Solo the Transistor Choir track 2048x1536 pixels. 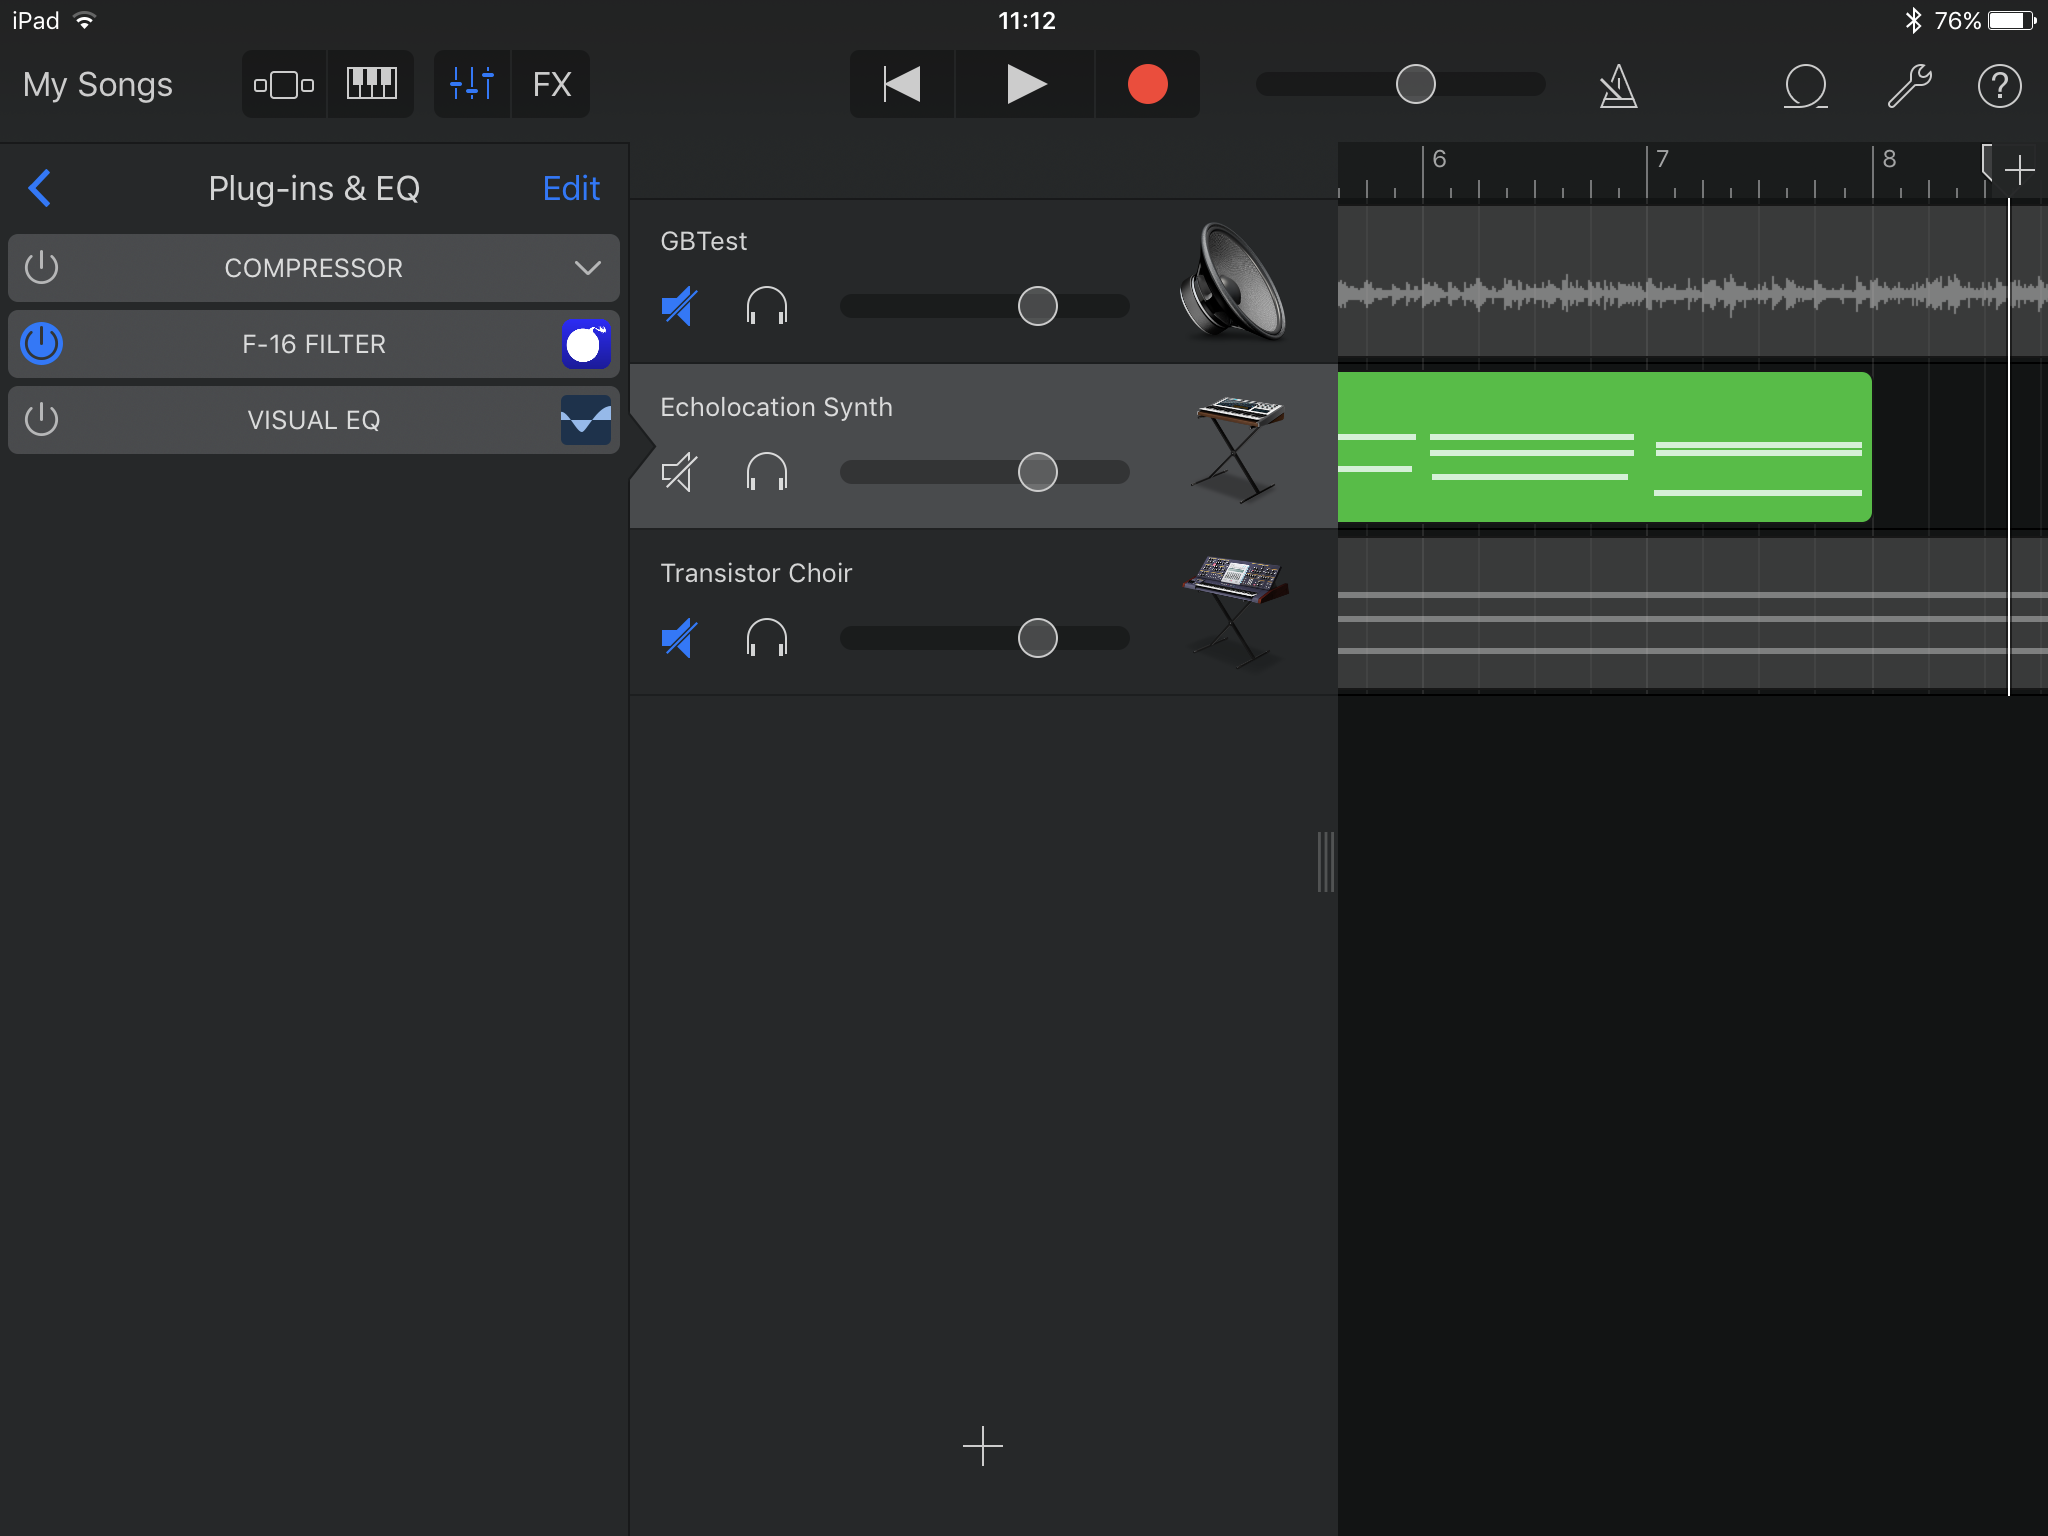(x=767, y=638)
